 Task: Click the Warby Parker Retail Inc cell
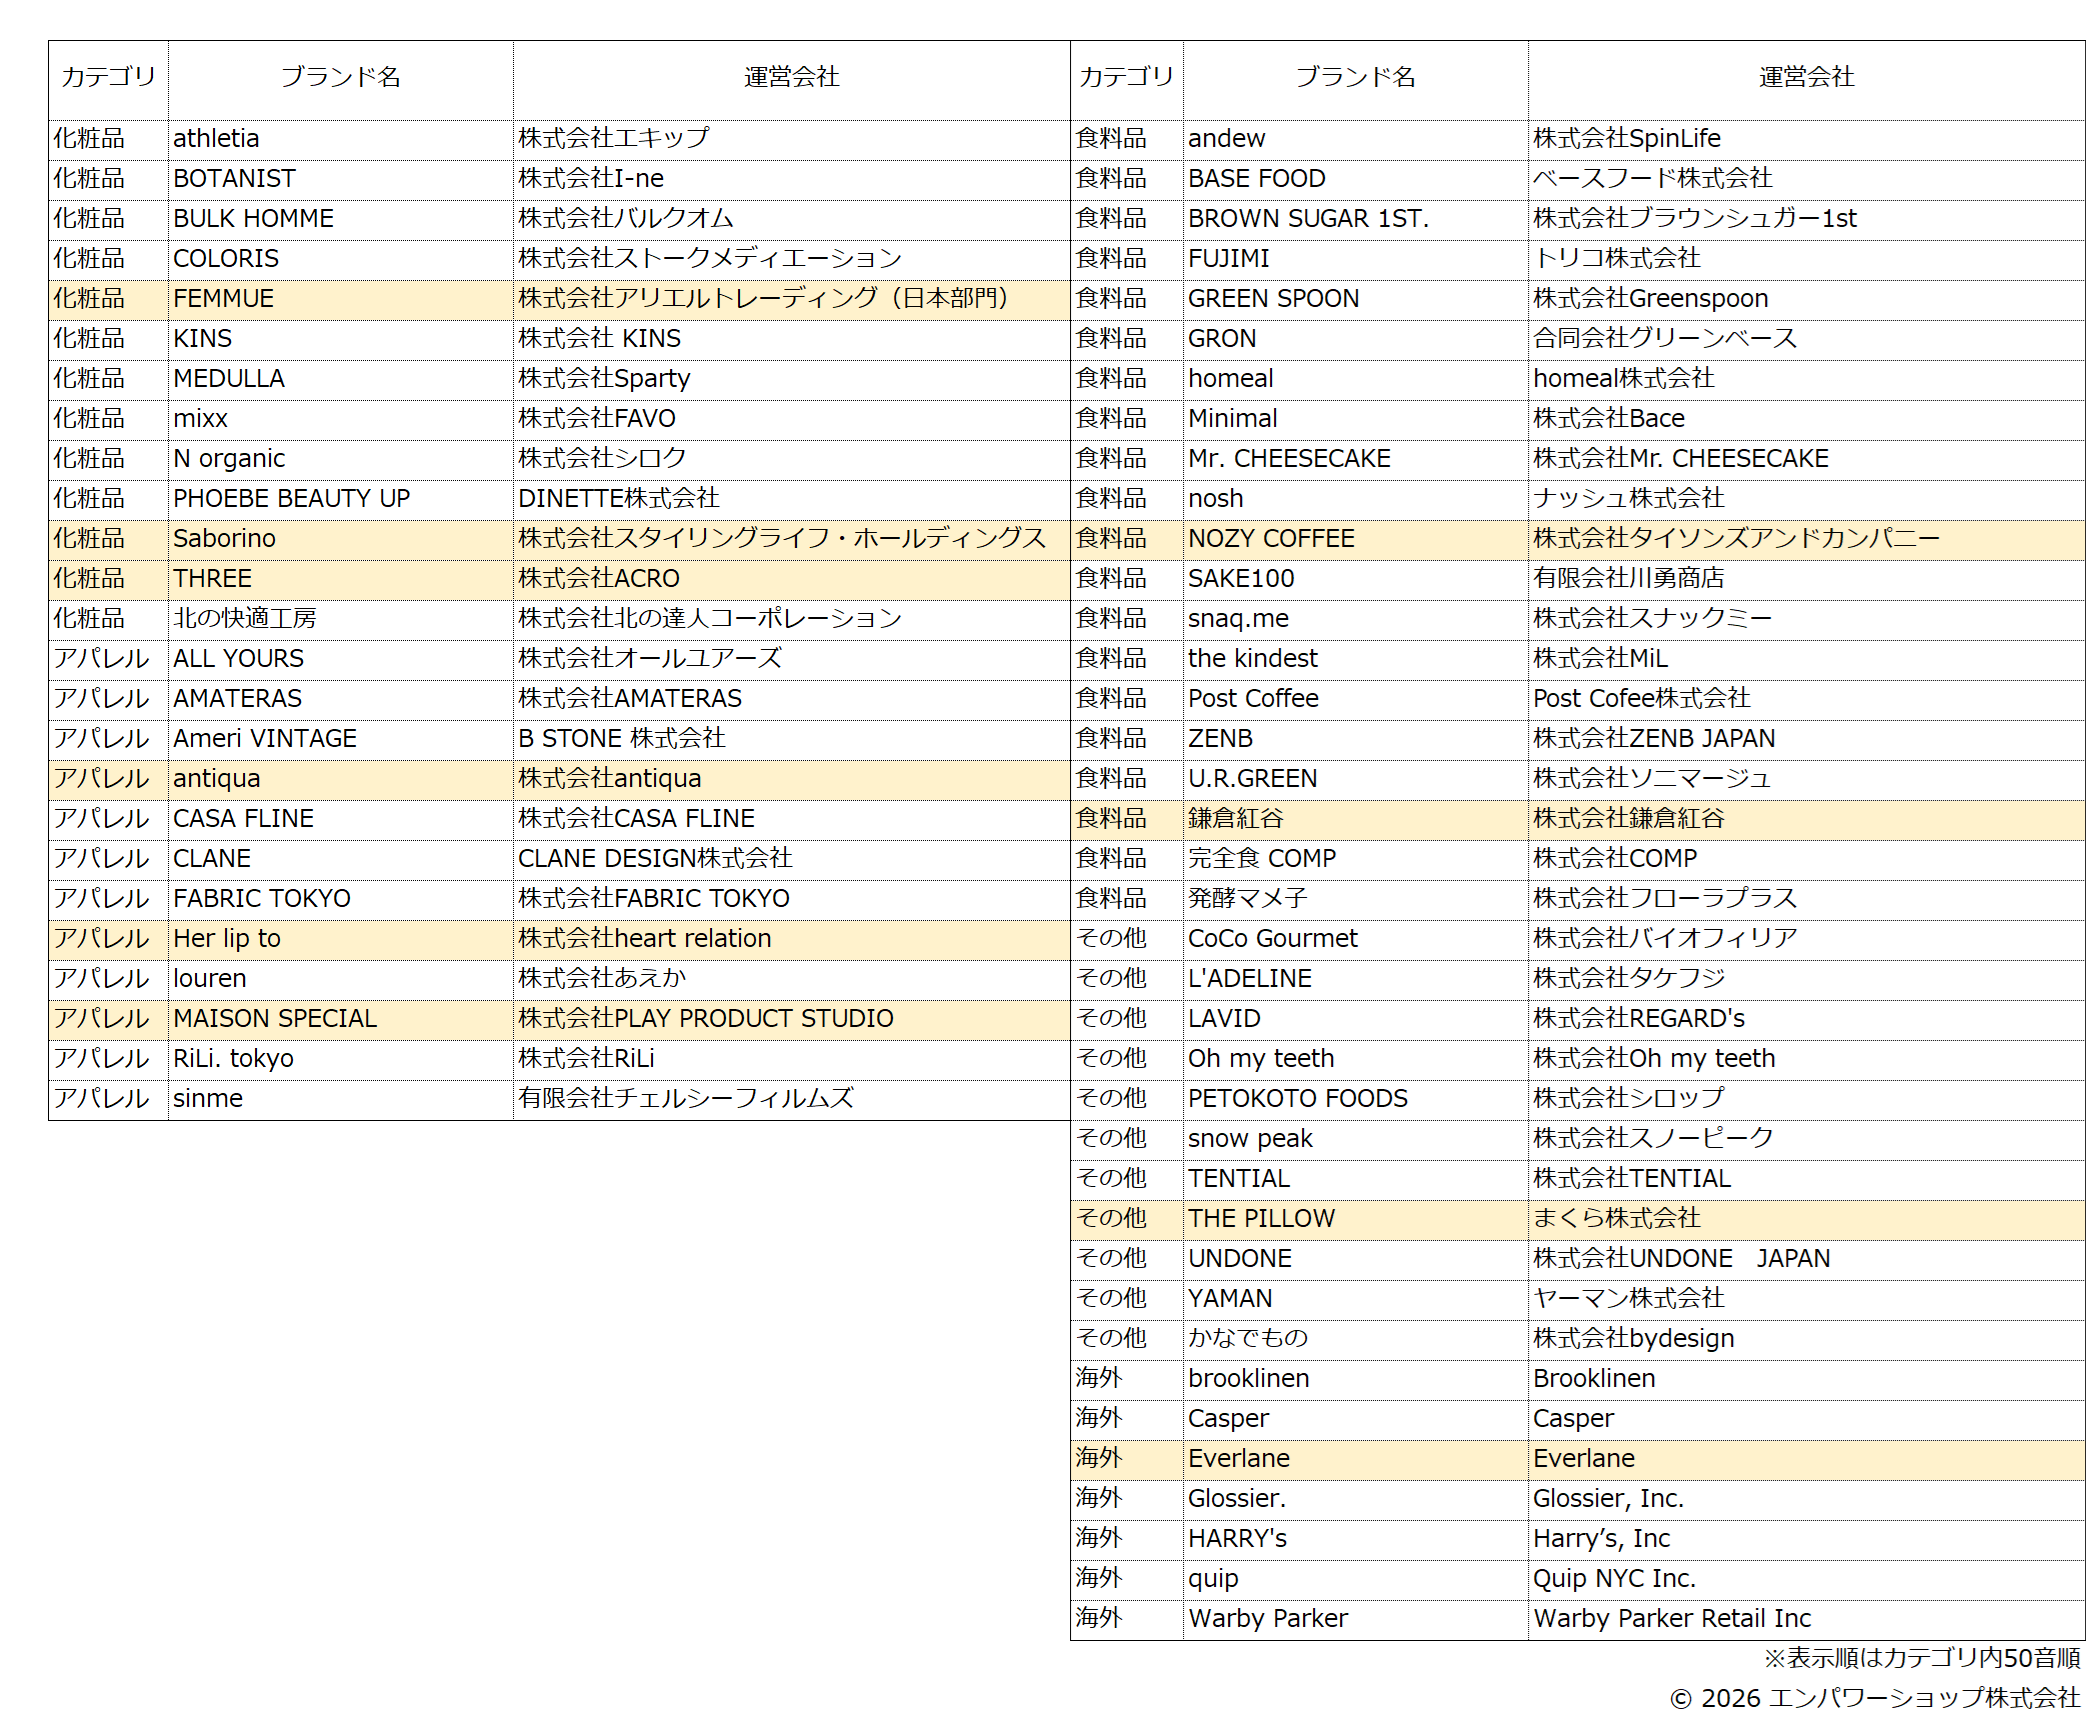1672,1619
